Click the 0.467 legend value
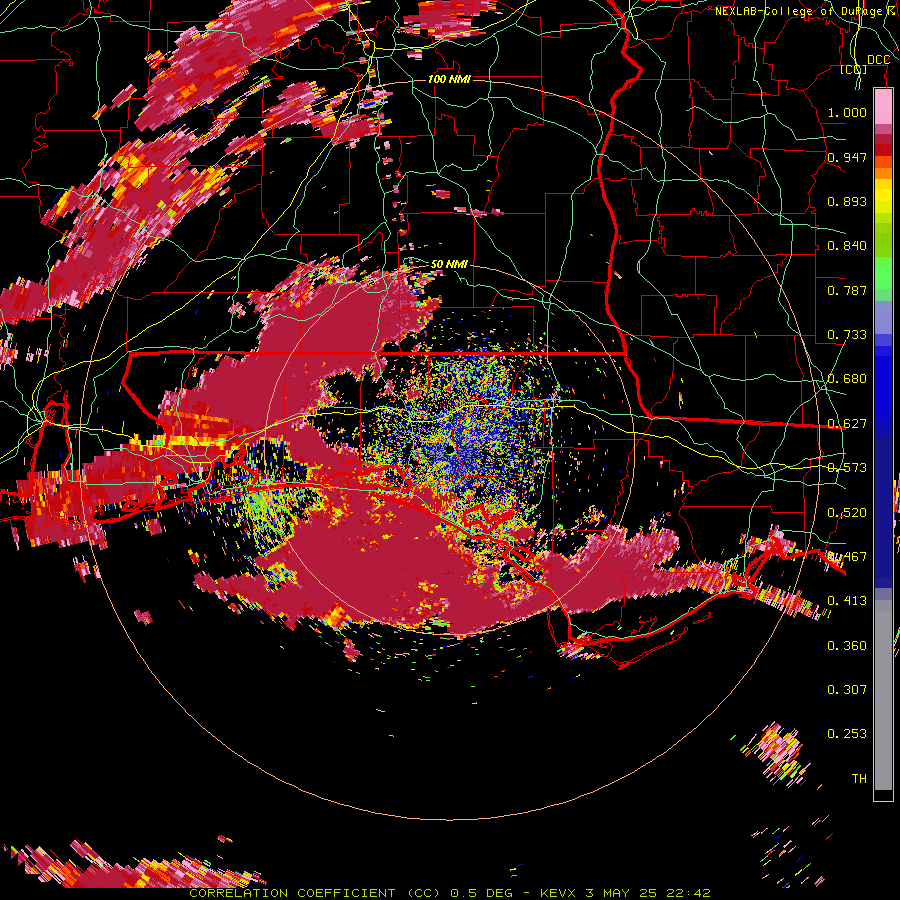This screenshot has height=900, width=900. (847, 557)
